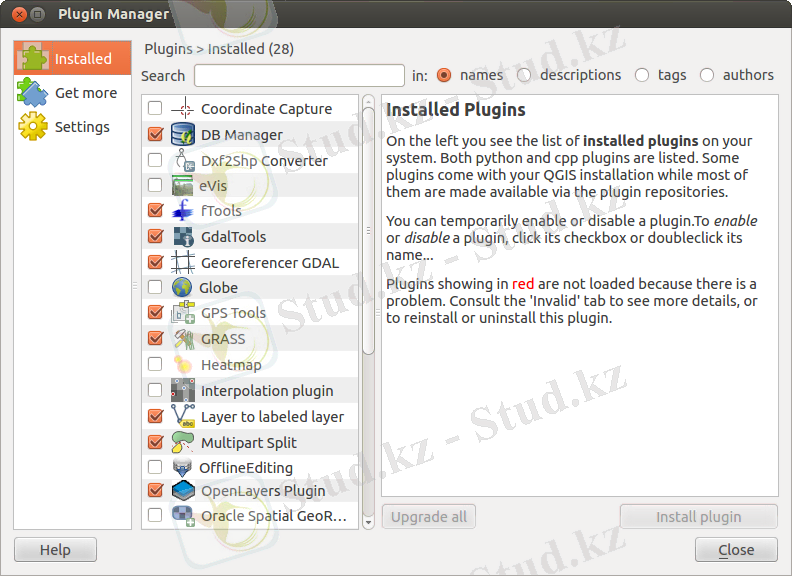Uncheck the Georeferencer GDAL checkbox
Screen dimensions: 792x576
[156, 262]
